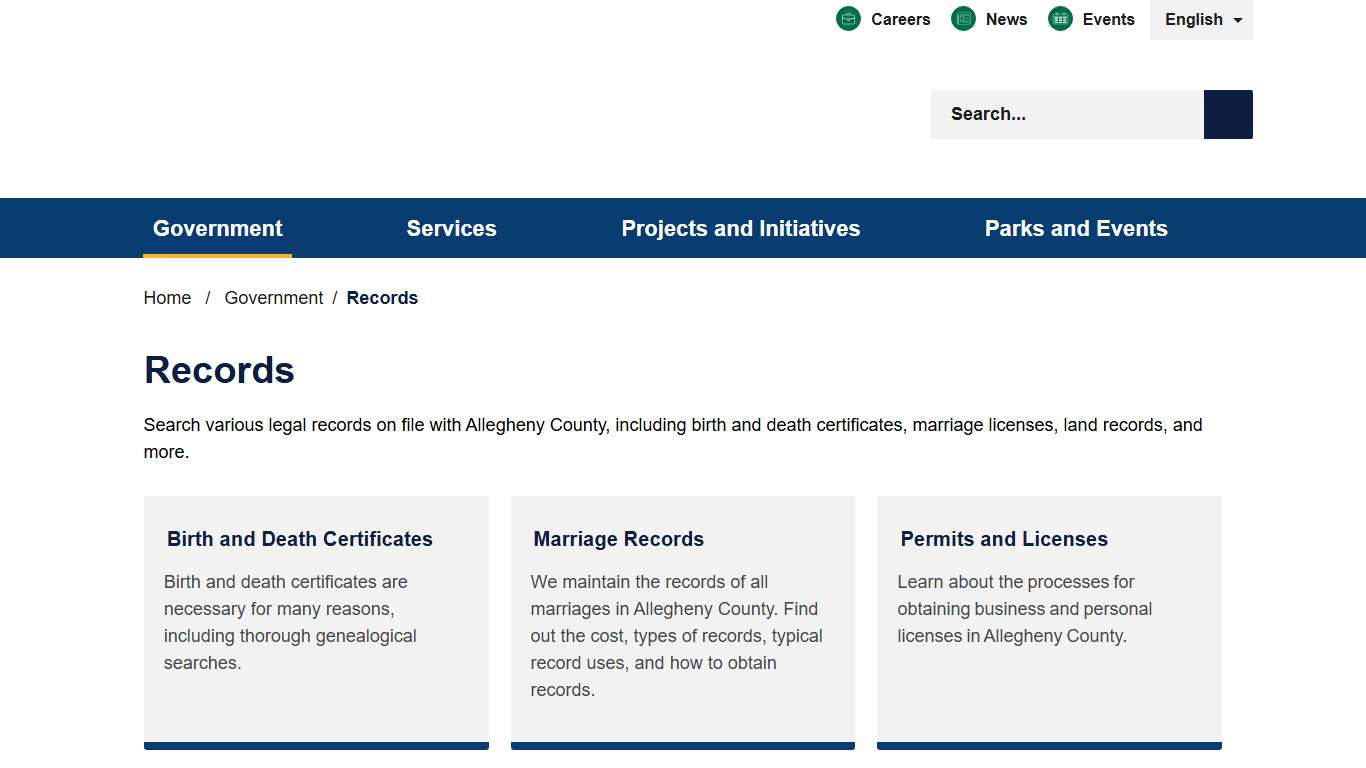Open the Marriage Records card
Screen dimensions: 1366x768
click(x=618, y=539)
